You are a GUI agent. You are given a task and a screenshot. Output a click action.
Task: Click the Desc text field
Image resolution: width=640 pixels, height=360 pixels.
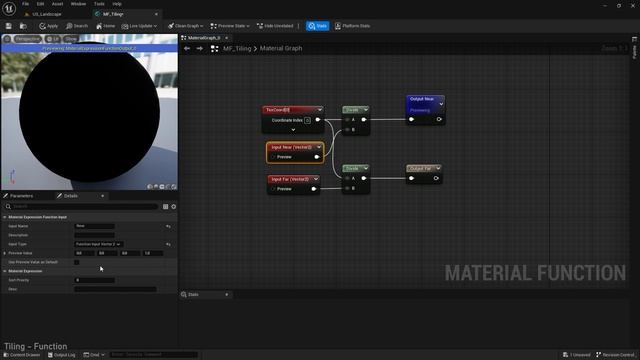click(x=115, y=289)
